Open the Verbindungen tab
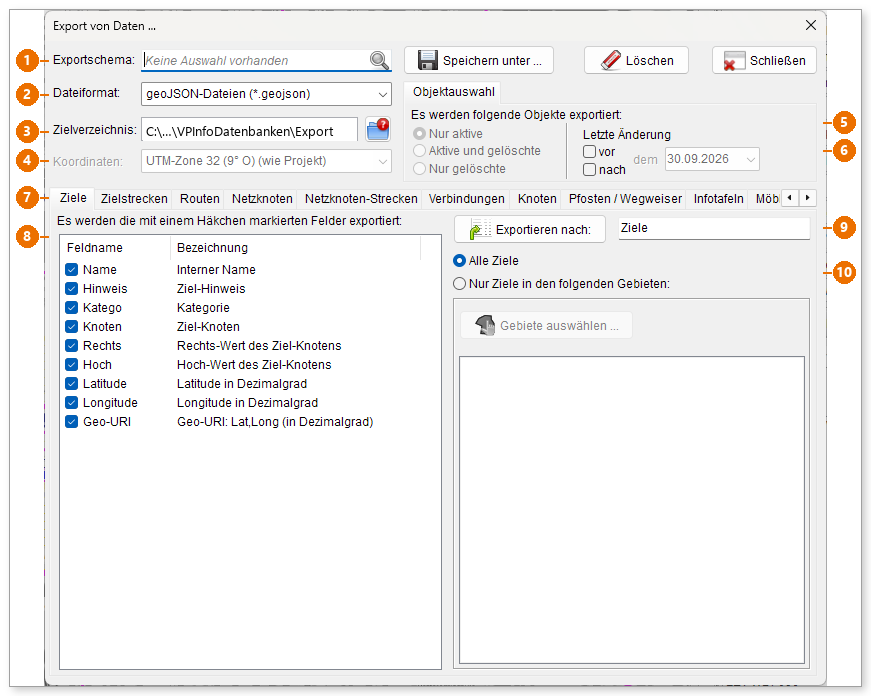 [x=467, y=199]
